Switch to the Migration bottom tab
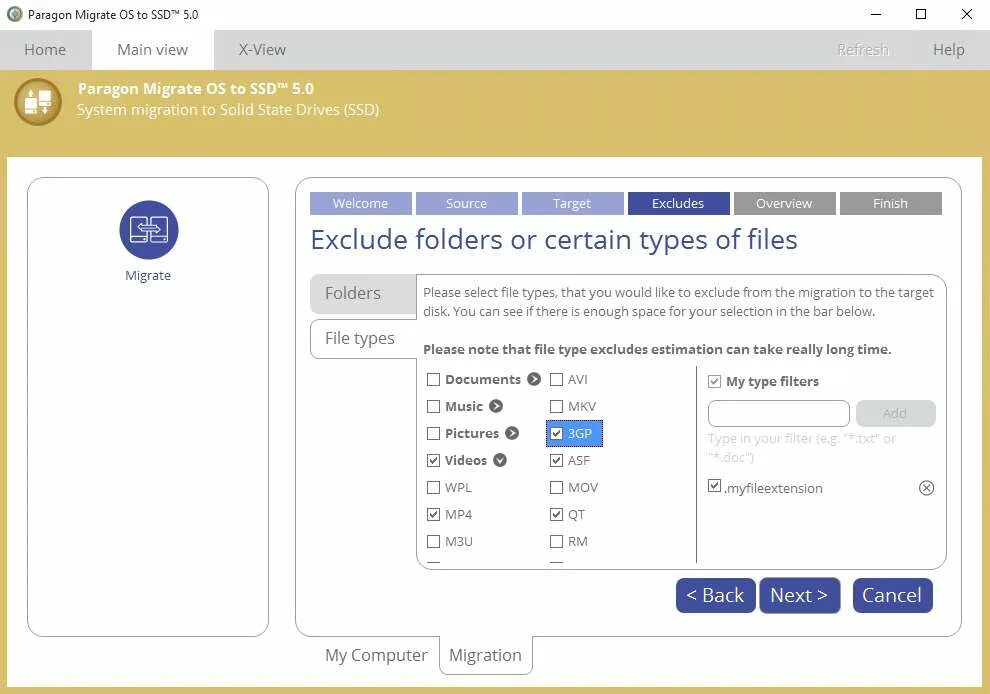Screen dimensions: 990x694 (x=486, y=655)
